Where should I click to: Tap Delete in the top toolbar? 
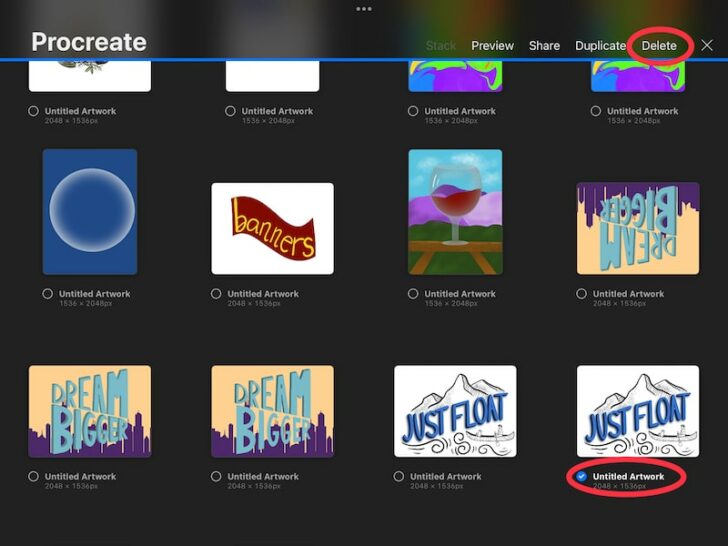point(659,46)
